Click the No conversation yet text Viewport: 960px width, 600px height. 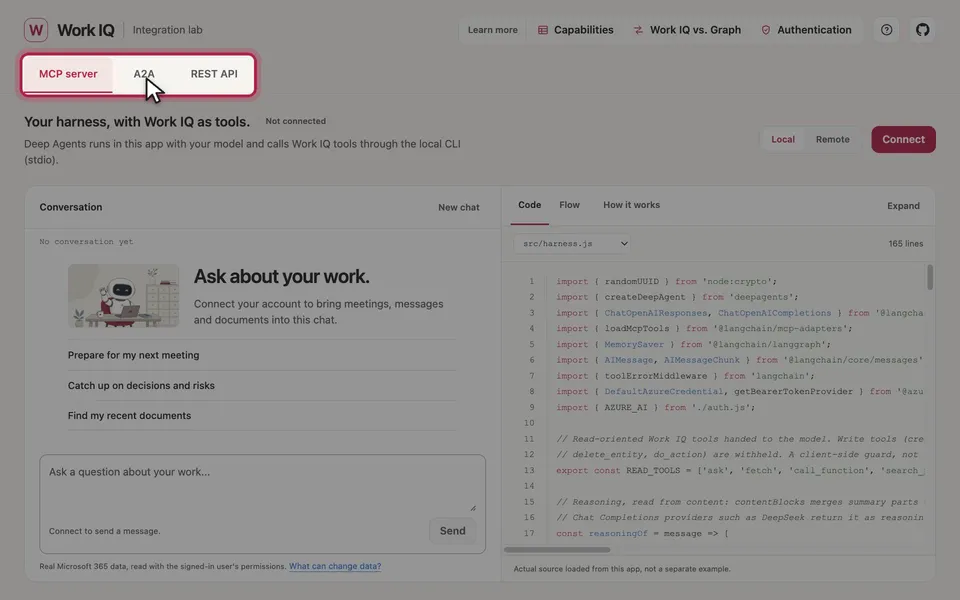[x=86, y=242]
